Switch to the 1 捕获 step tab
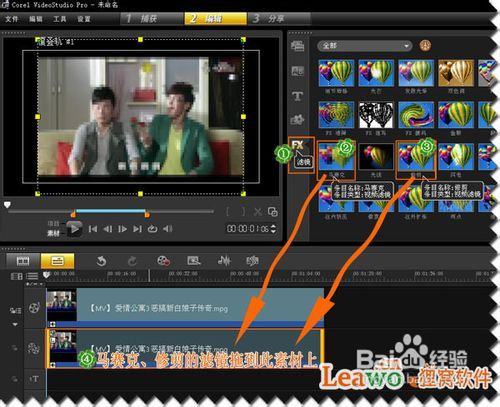Screen dimensions: 500x407 [x=152, y=18]
